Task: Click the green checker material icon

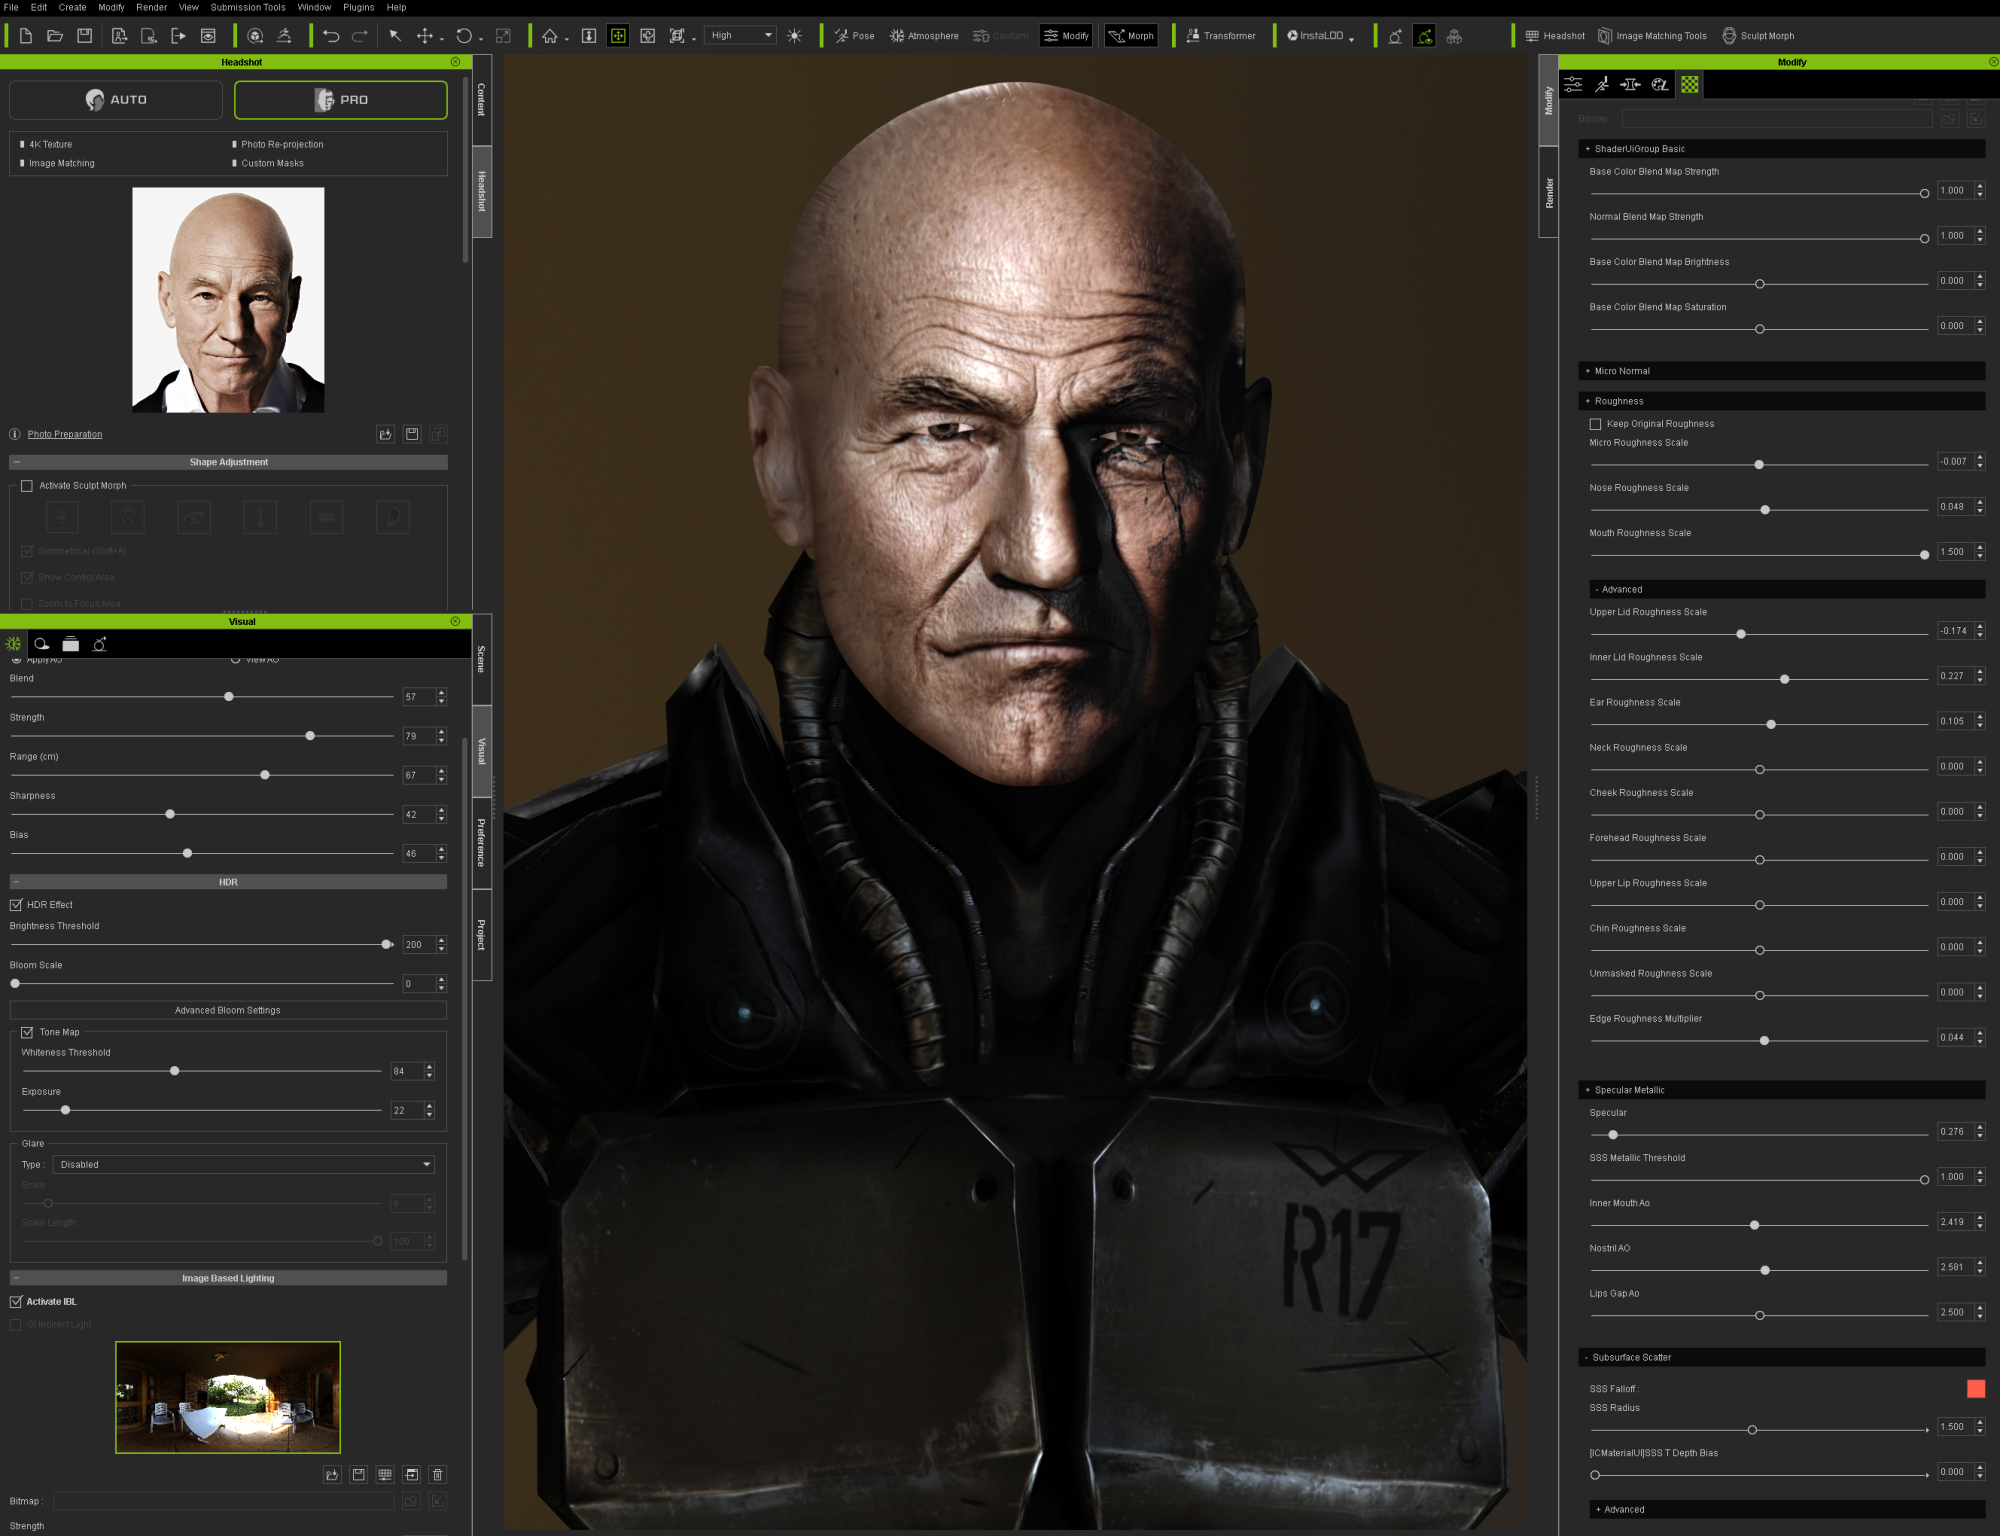Action: (x=1690, y=85)
